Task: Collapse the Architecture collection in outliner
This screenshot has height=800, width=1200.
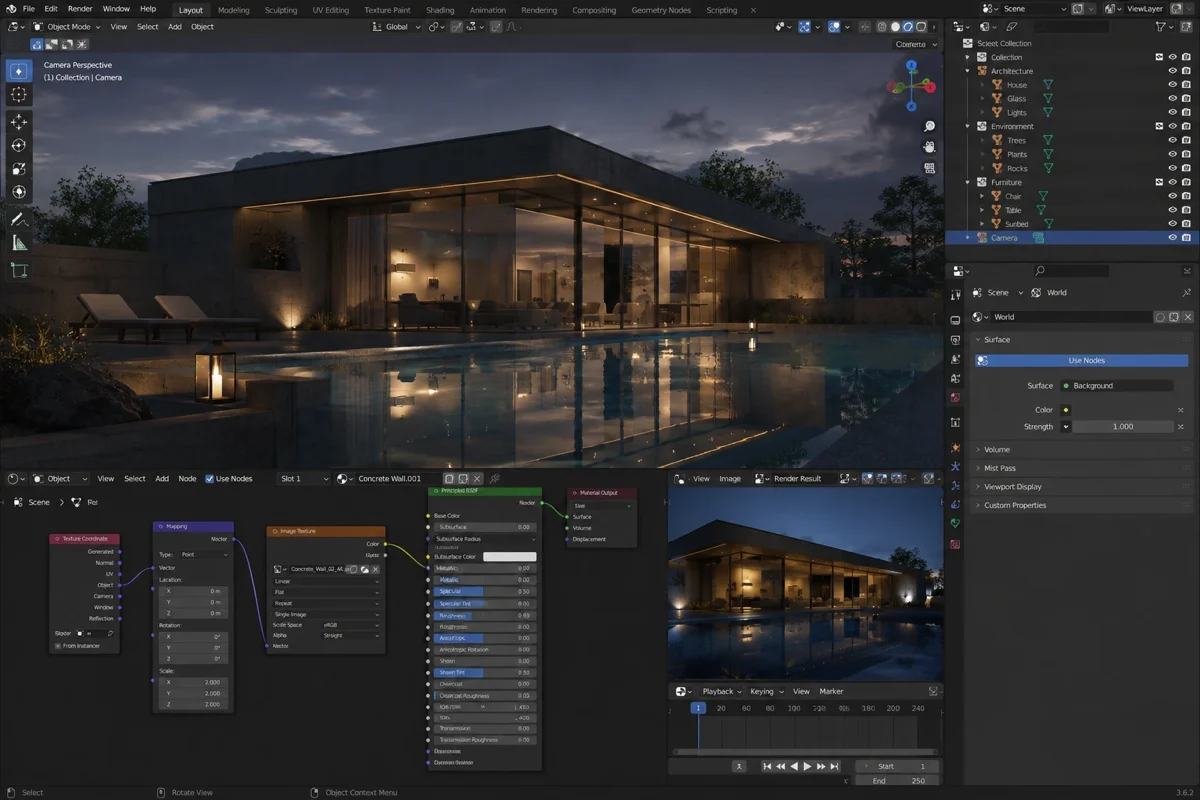Action: click(x=968, y=71)
